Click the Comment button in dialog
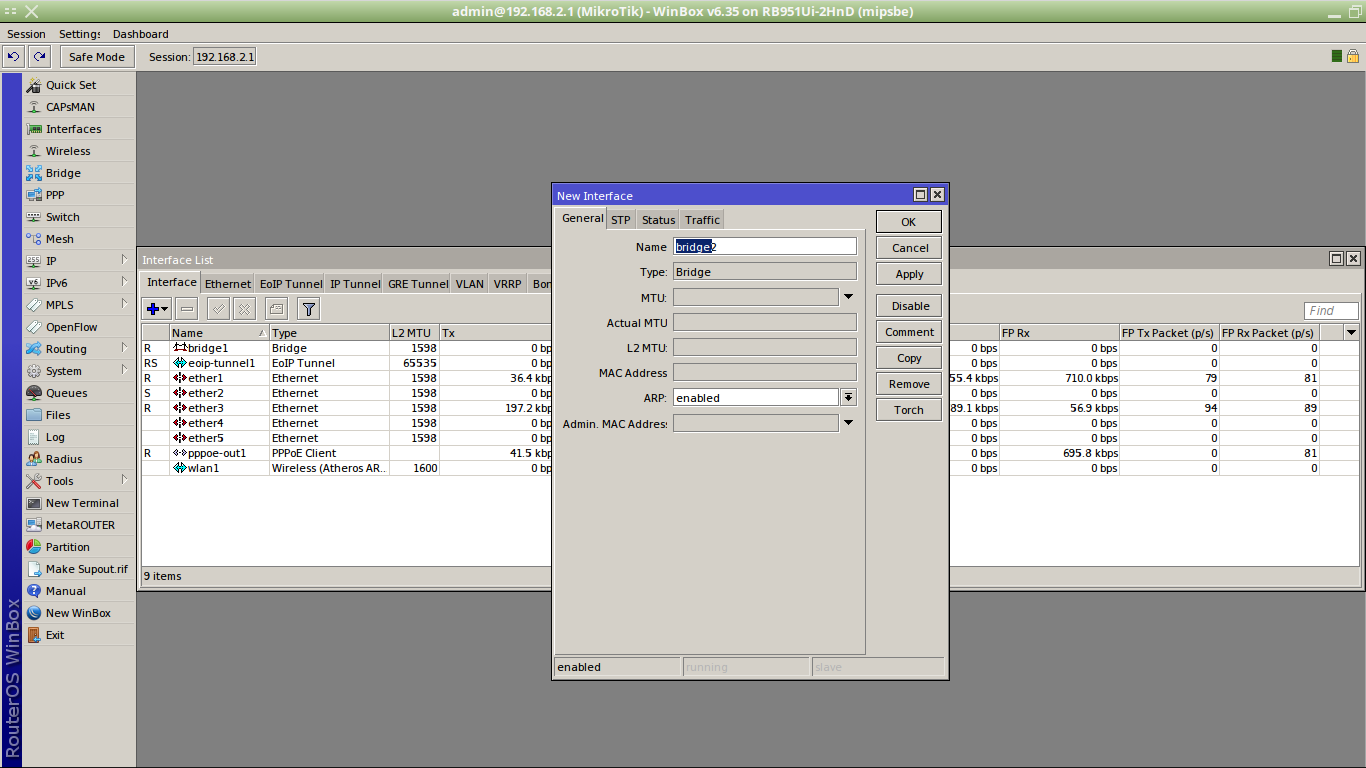This screenshot has width=1366, height=768. 909,332
